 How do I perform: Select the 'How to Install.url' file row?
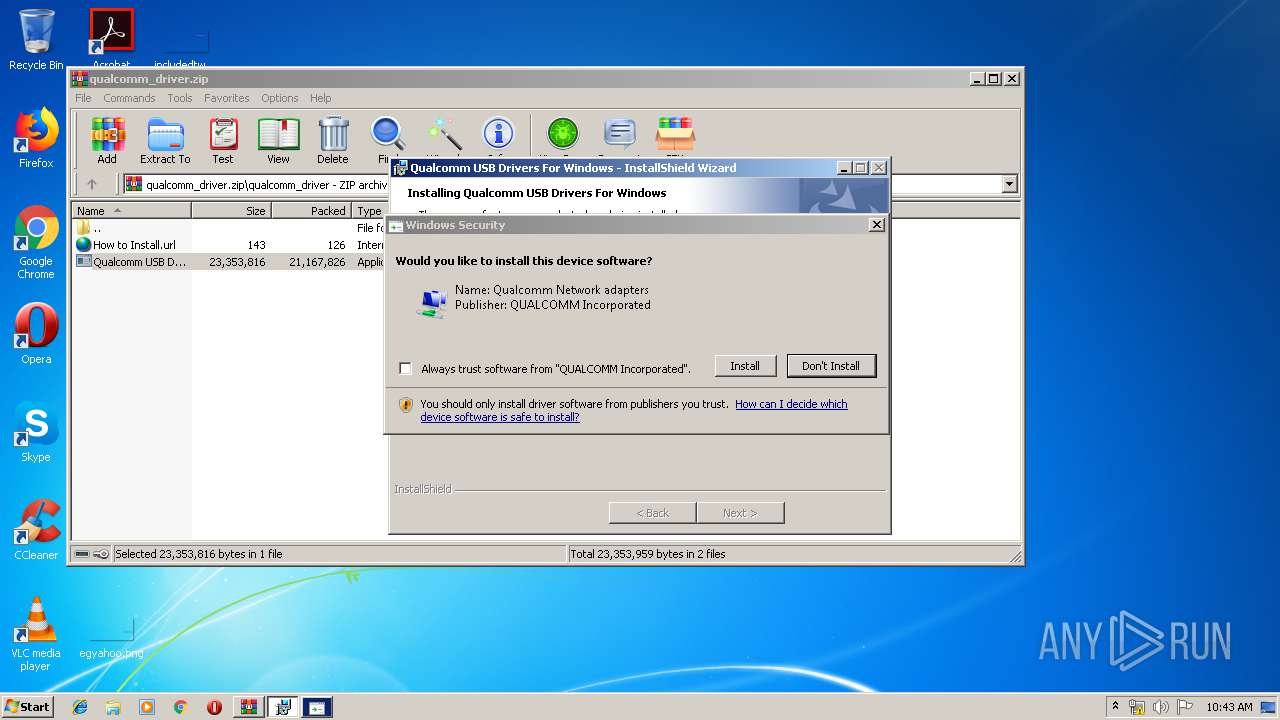point(230,245)
